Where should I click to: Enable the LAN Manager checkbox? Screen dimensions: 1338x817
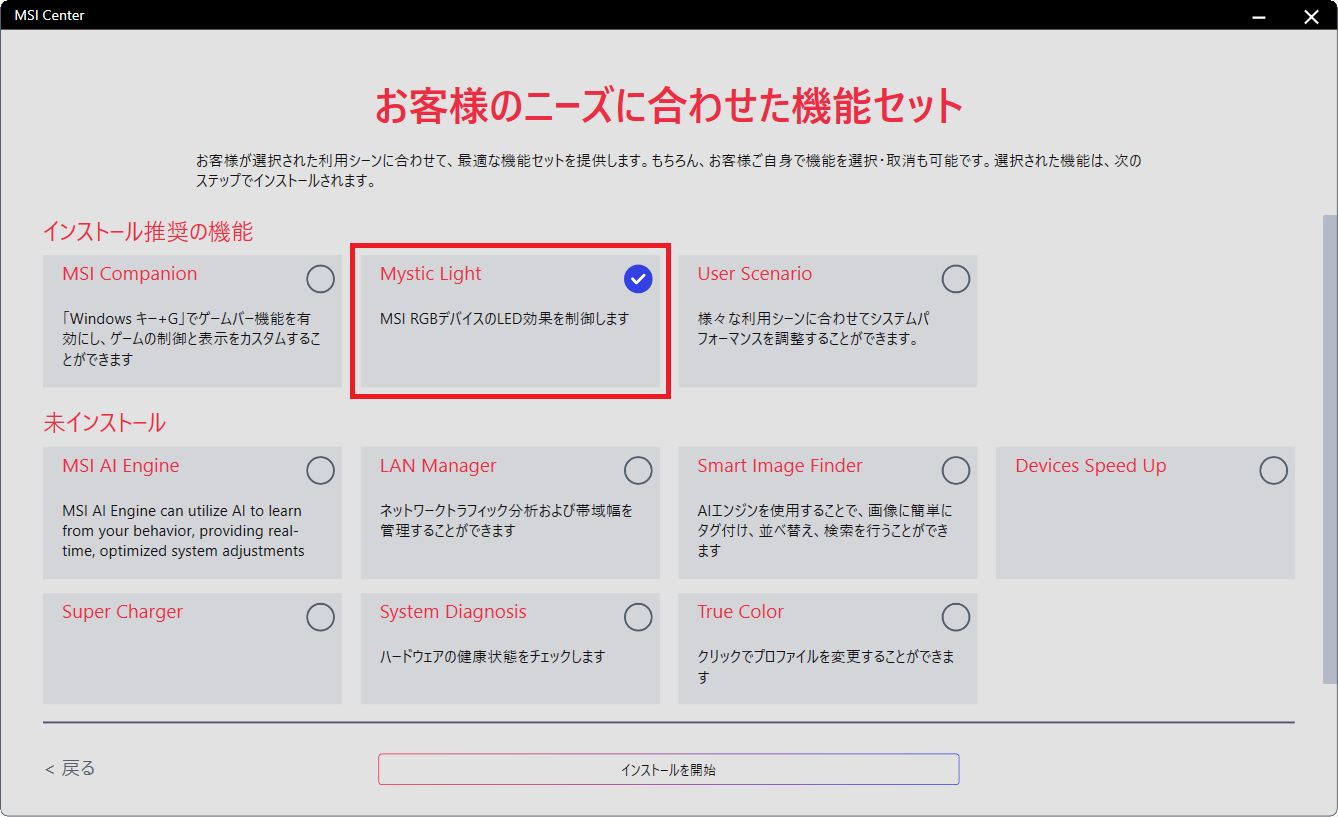tap(638, 471)
